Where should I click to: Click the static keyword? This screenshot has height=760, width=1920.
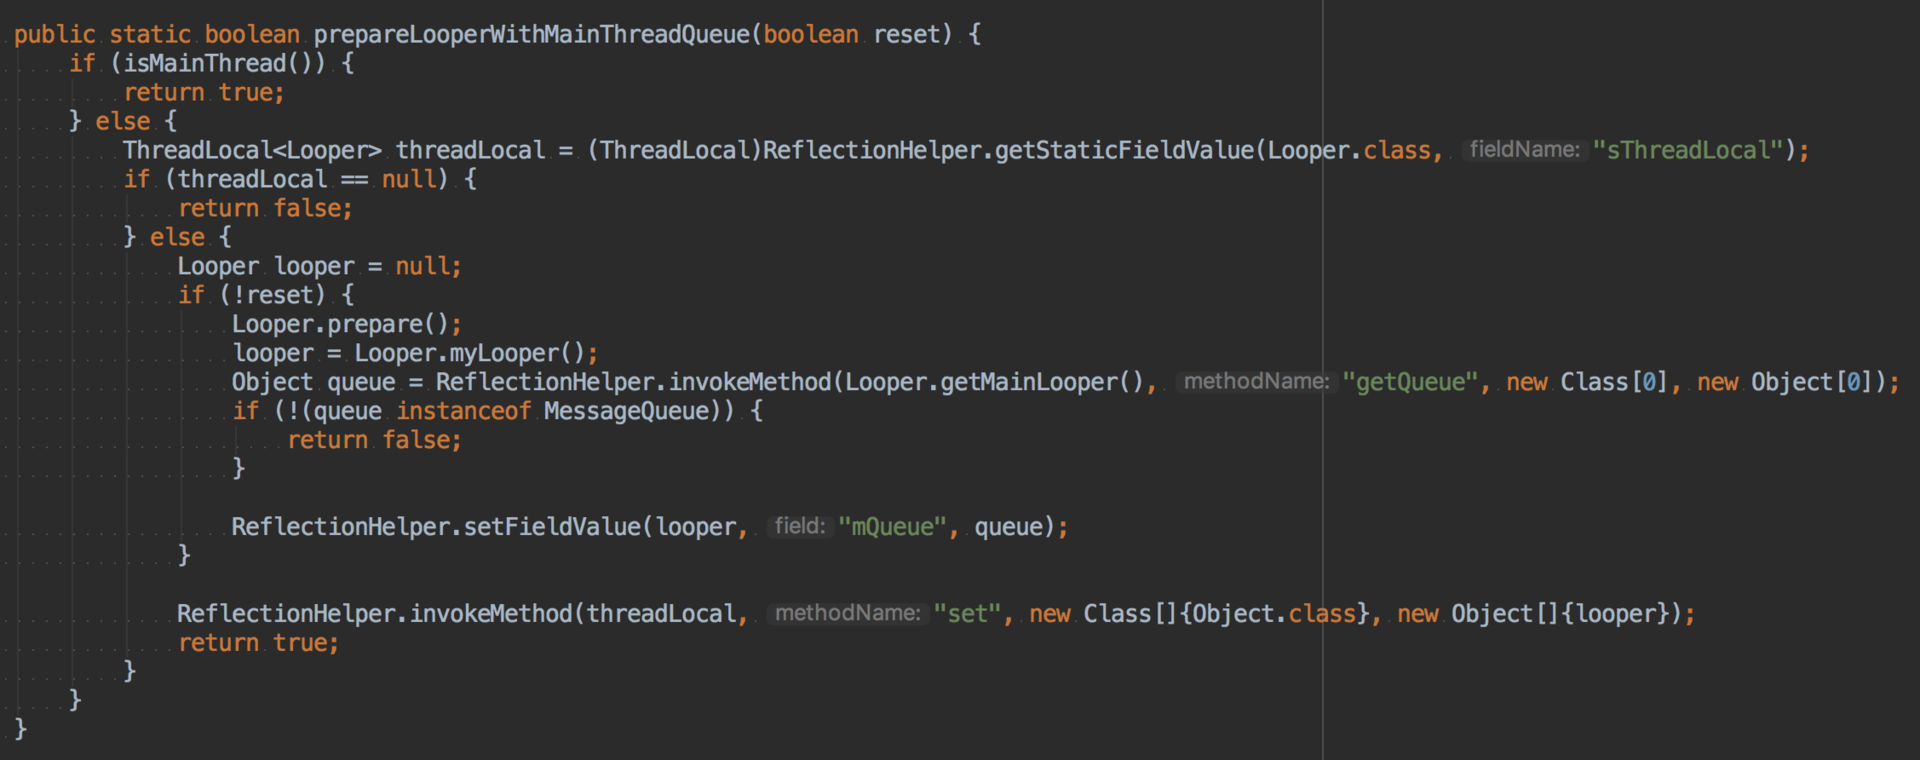point(150,35)
